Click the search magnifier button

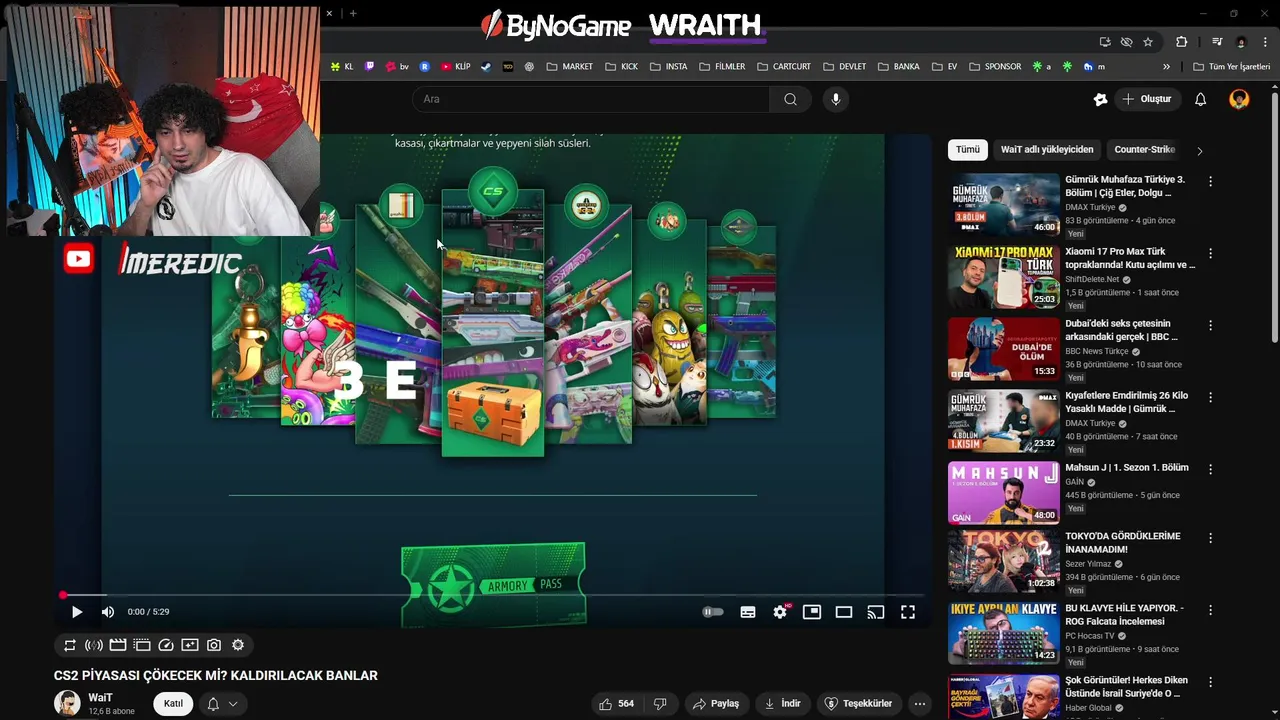790,99
